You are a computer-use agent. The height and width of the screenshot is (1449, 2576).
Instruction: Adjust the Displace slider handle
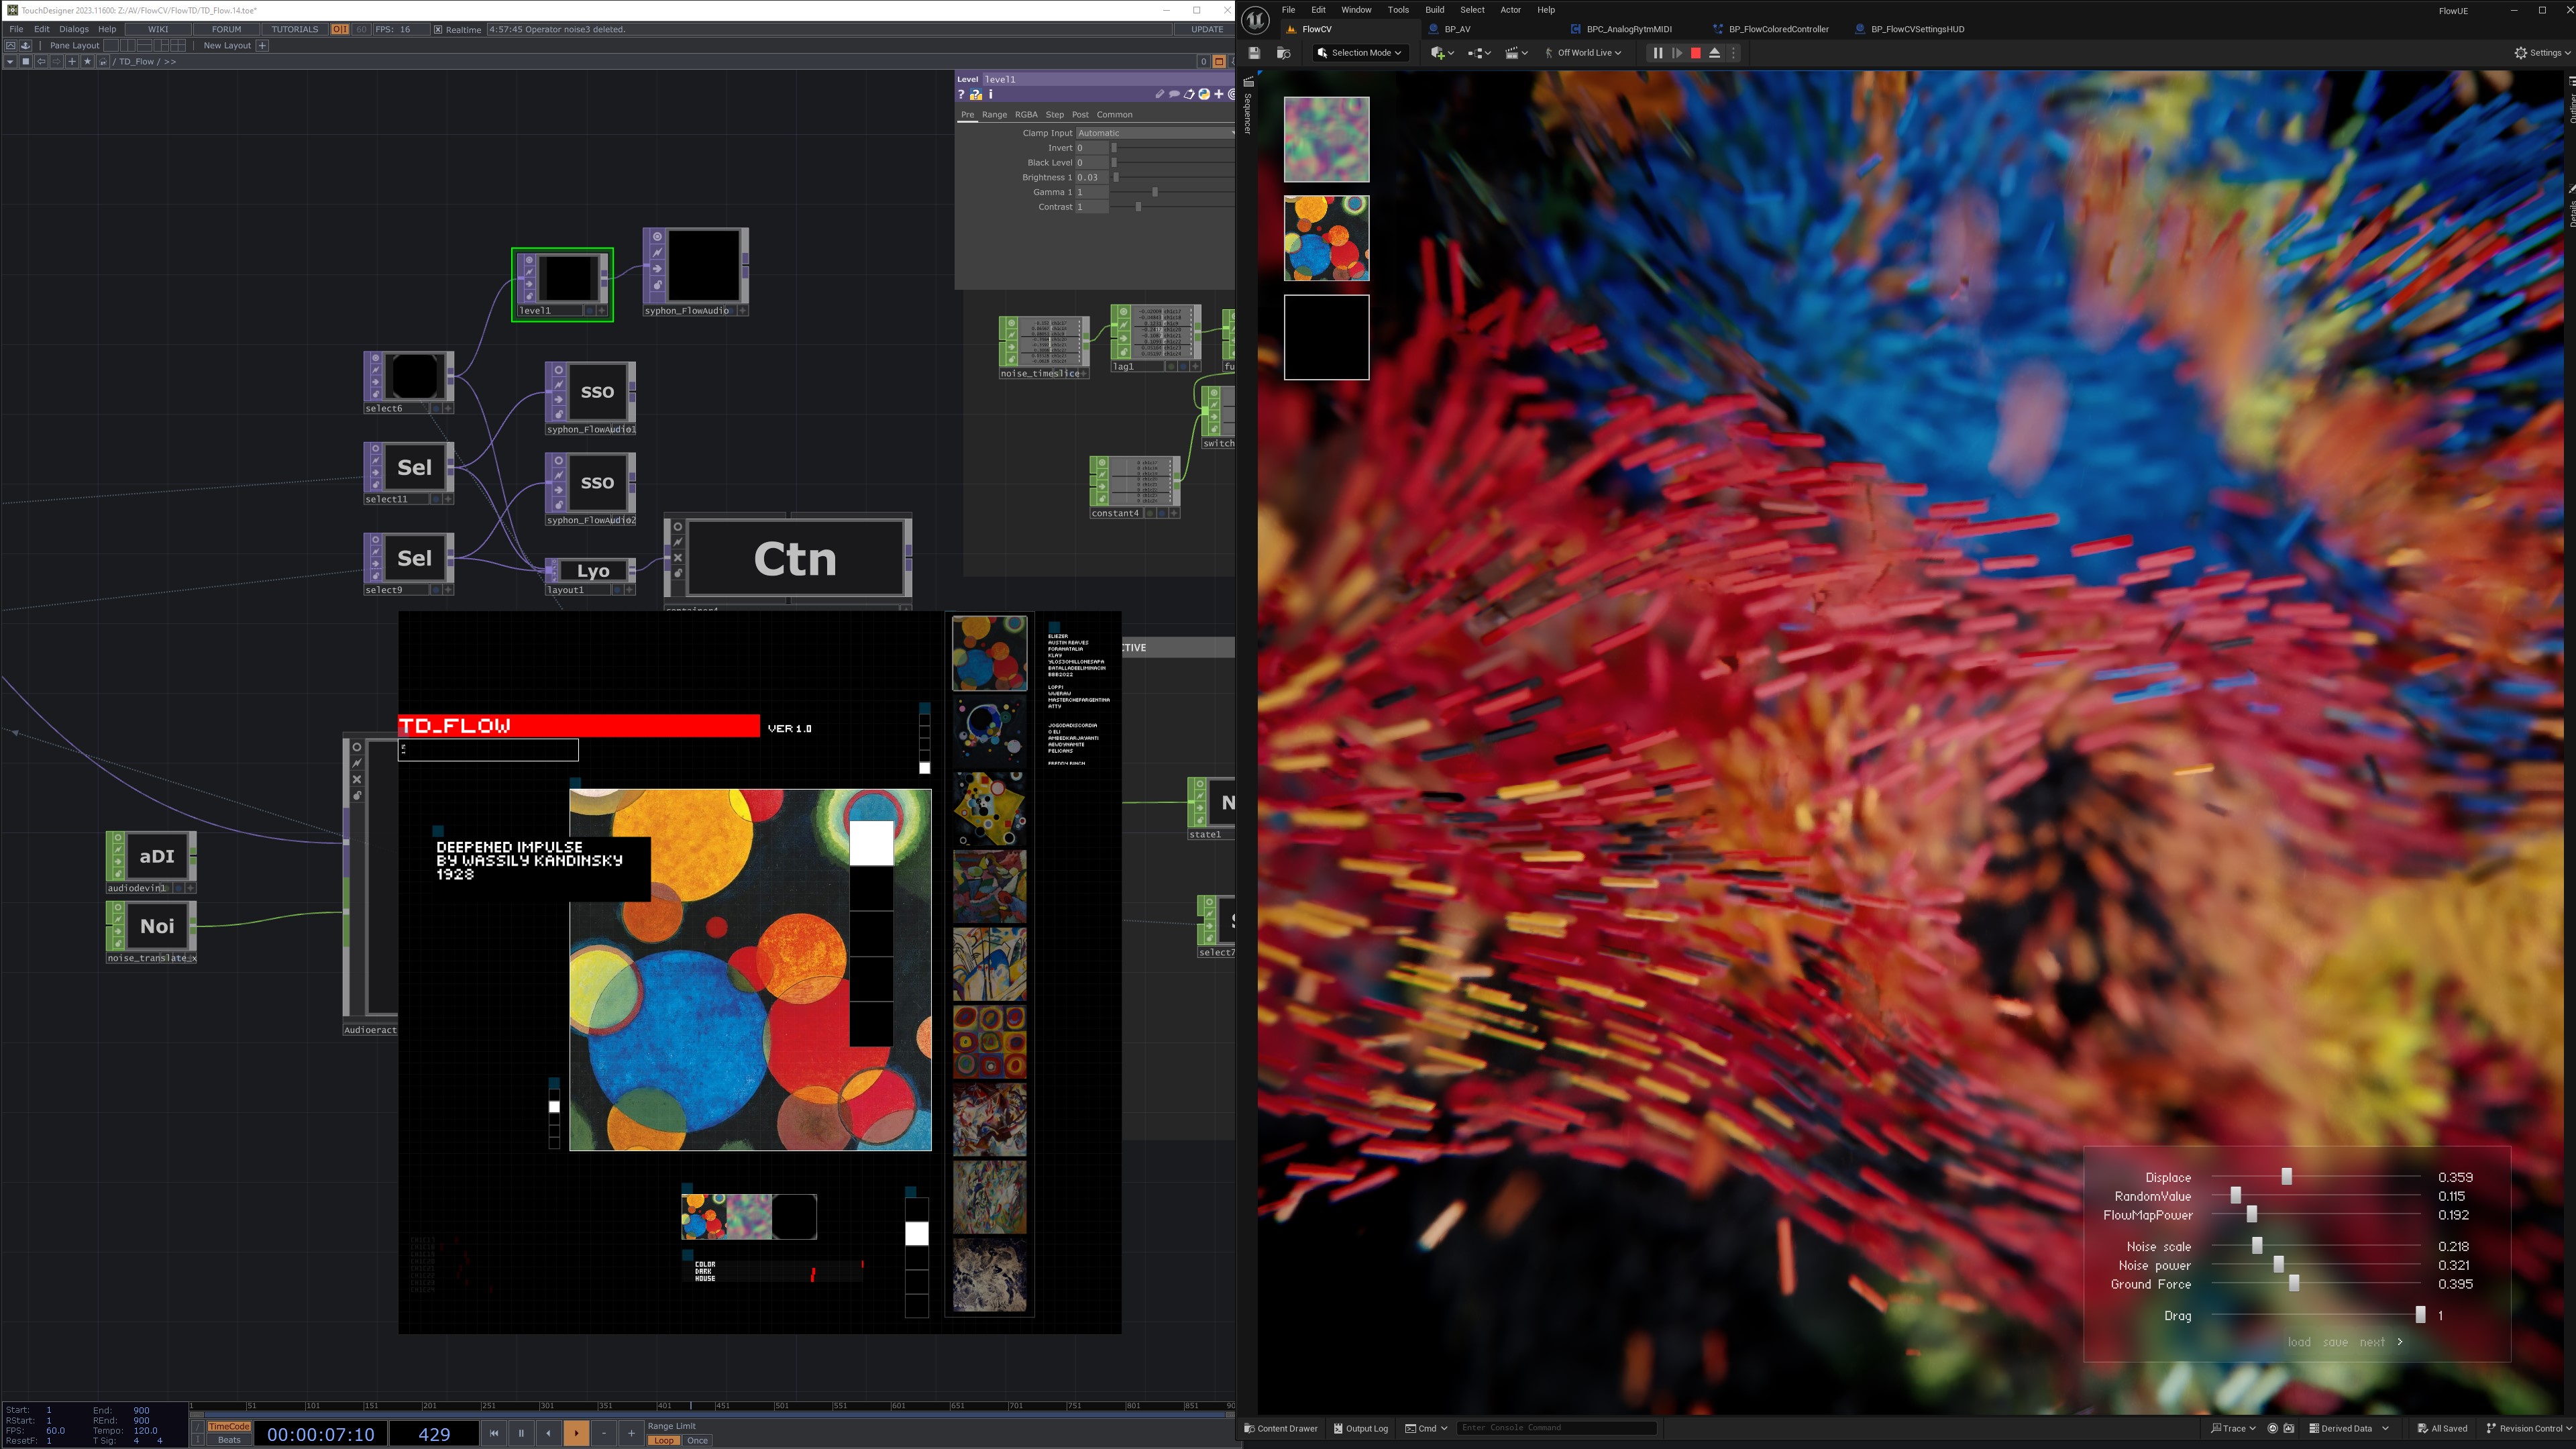2286,1177
